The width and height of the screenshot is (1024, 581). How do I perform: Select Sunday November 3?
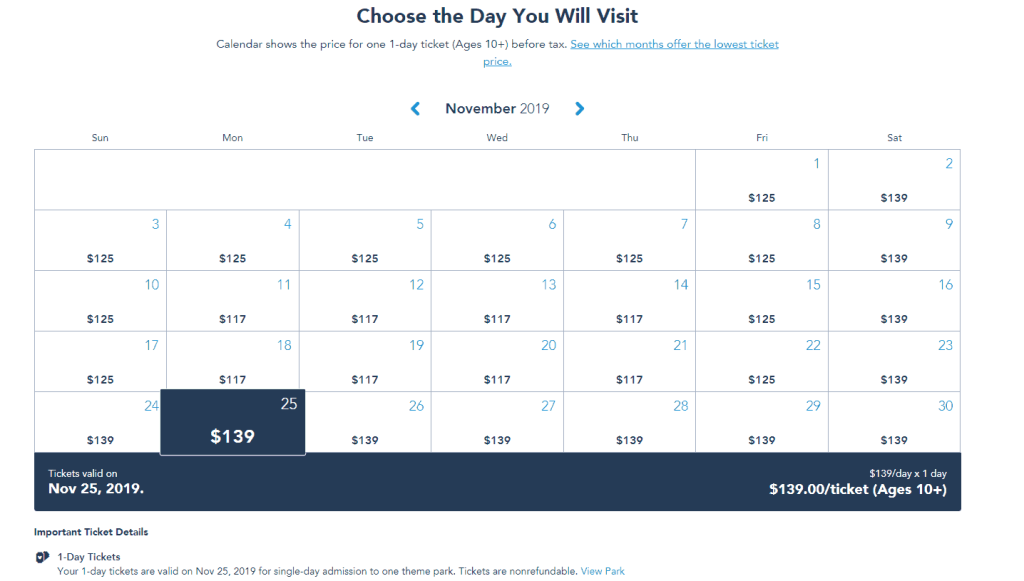100,240
